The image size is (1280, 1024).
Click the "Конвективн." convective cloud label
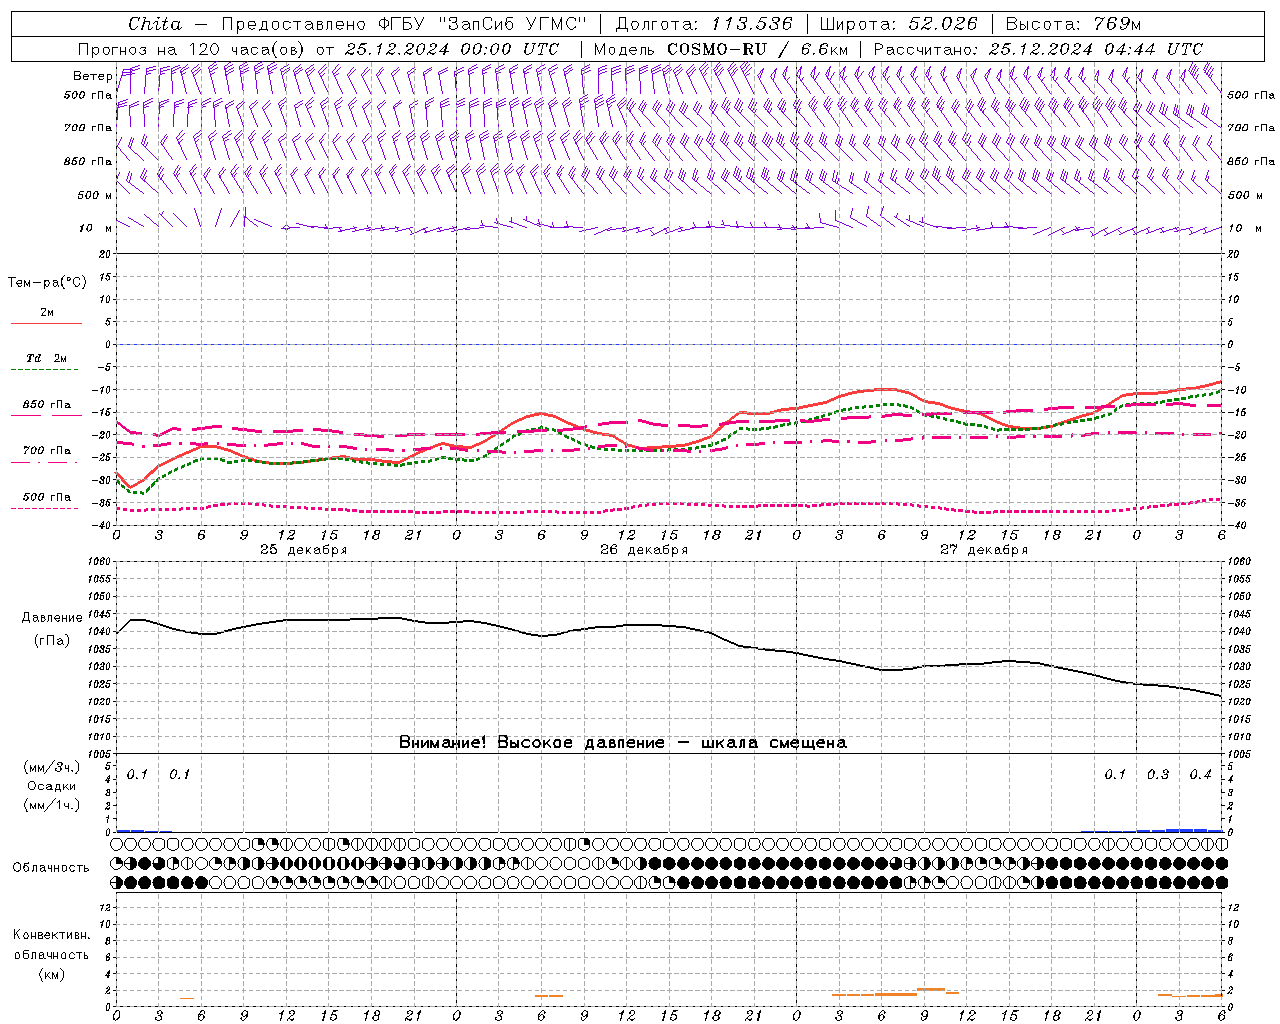pyautogui.click(x=51, y=935)
